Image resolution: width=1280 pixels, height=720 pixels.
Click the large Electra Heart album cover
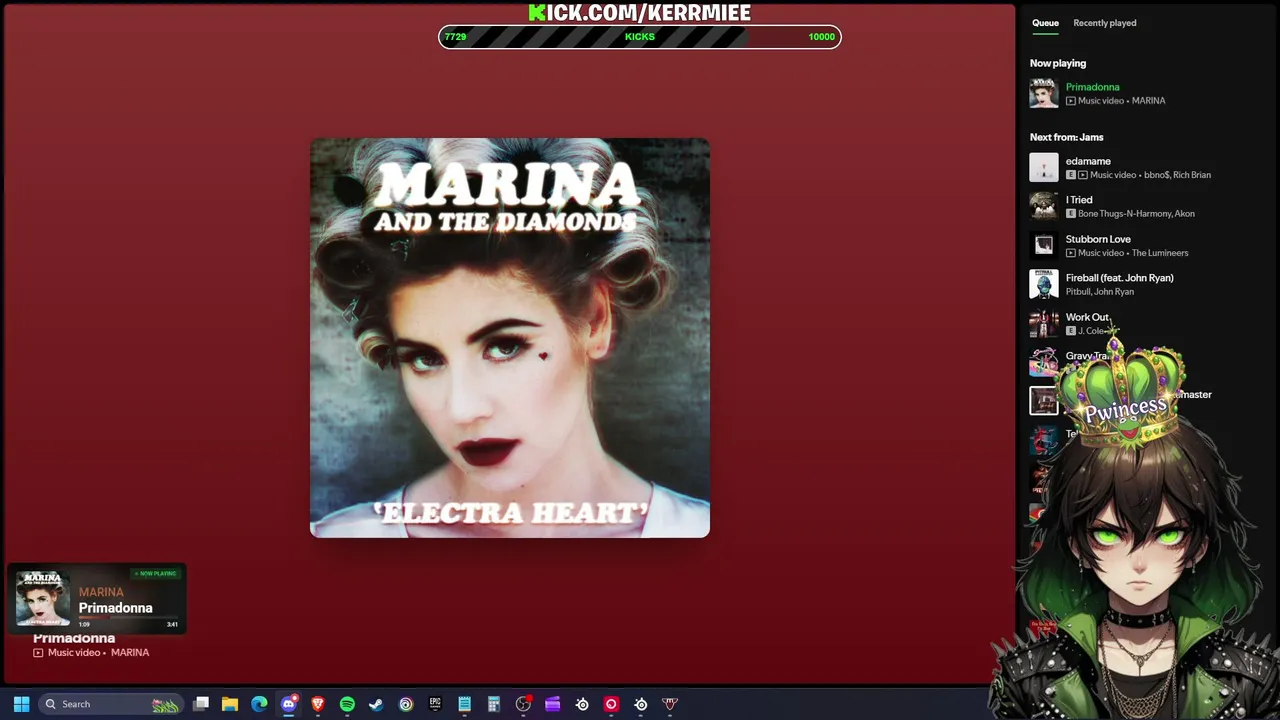pyautogui.click(x=510, y=338)
